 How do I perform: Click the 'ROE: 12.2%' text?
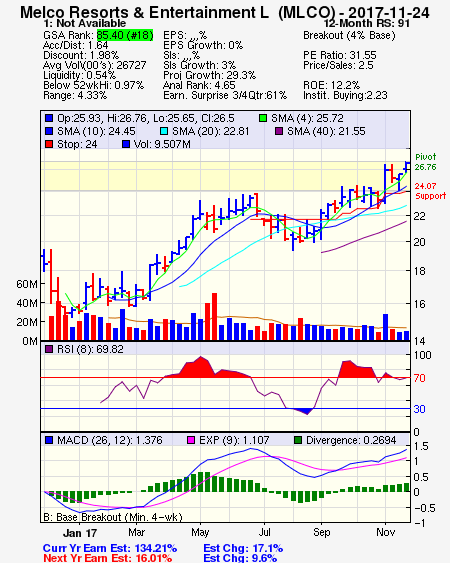pos(331,85)
